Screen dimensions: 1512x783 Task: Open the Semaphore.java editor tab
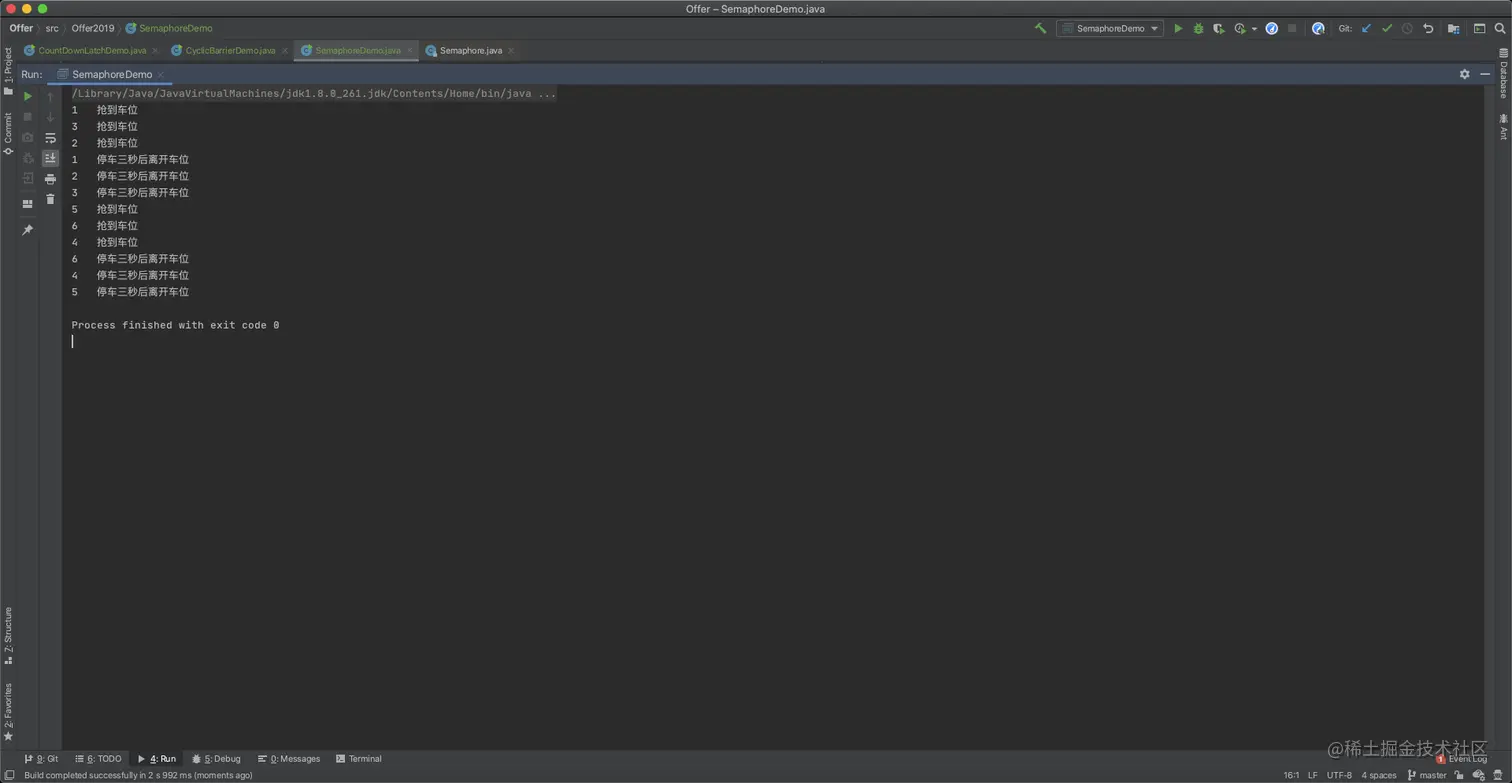[x=464, y=50]
